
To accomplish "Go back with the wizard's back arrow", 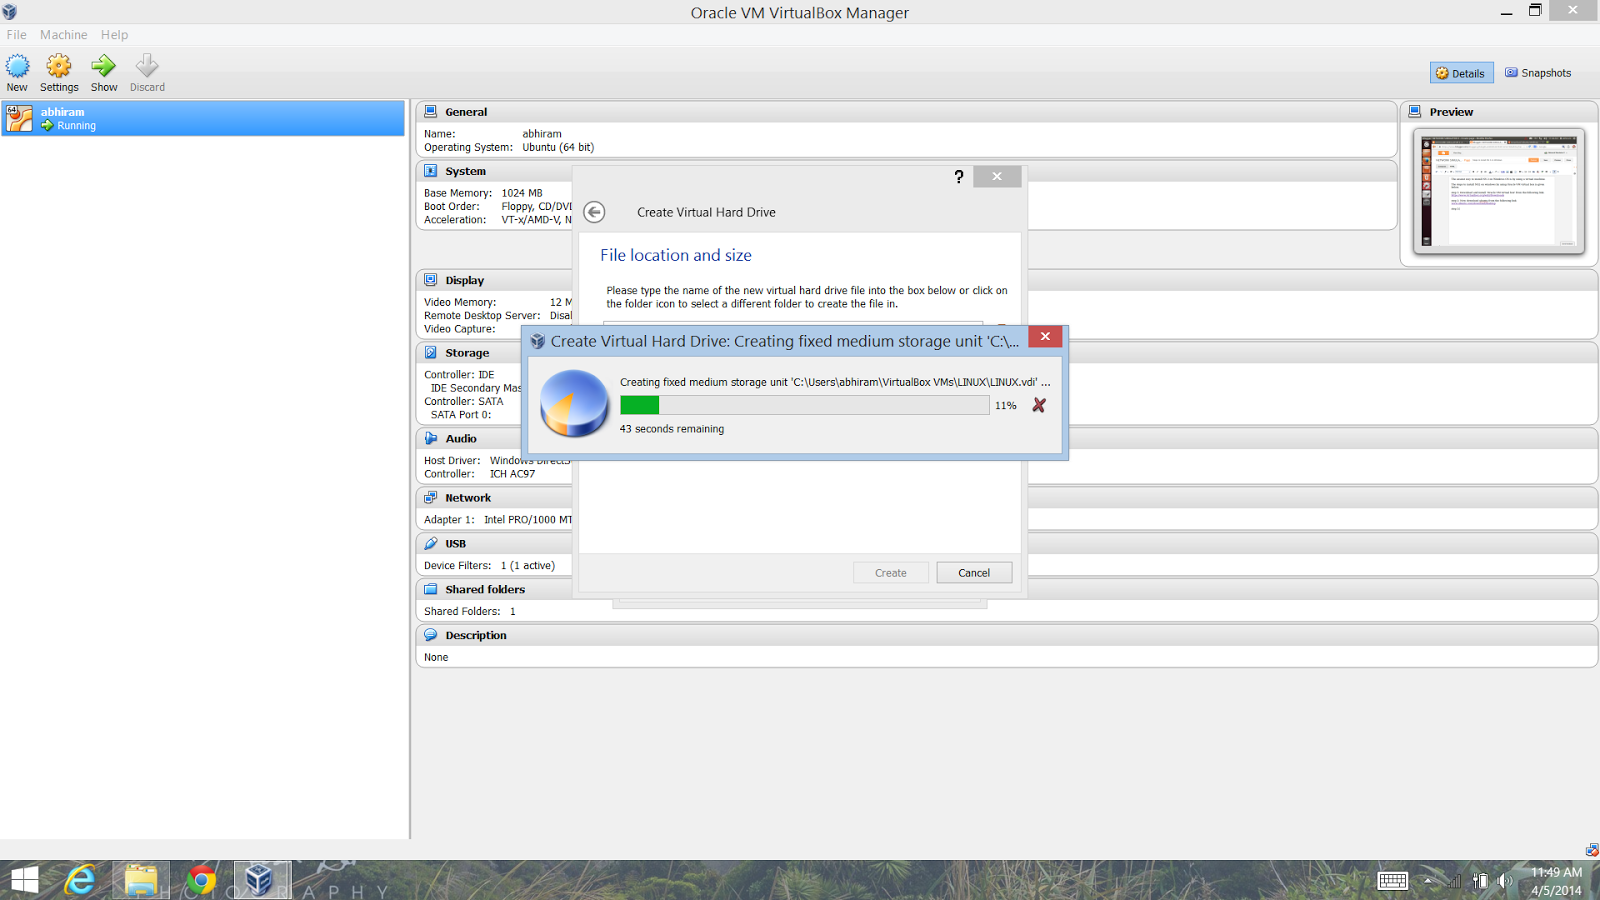I will (594, 212).
